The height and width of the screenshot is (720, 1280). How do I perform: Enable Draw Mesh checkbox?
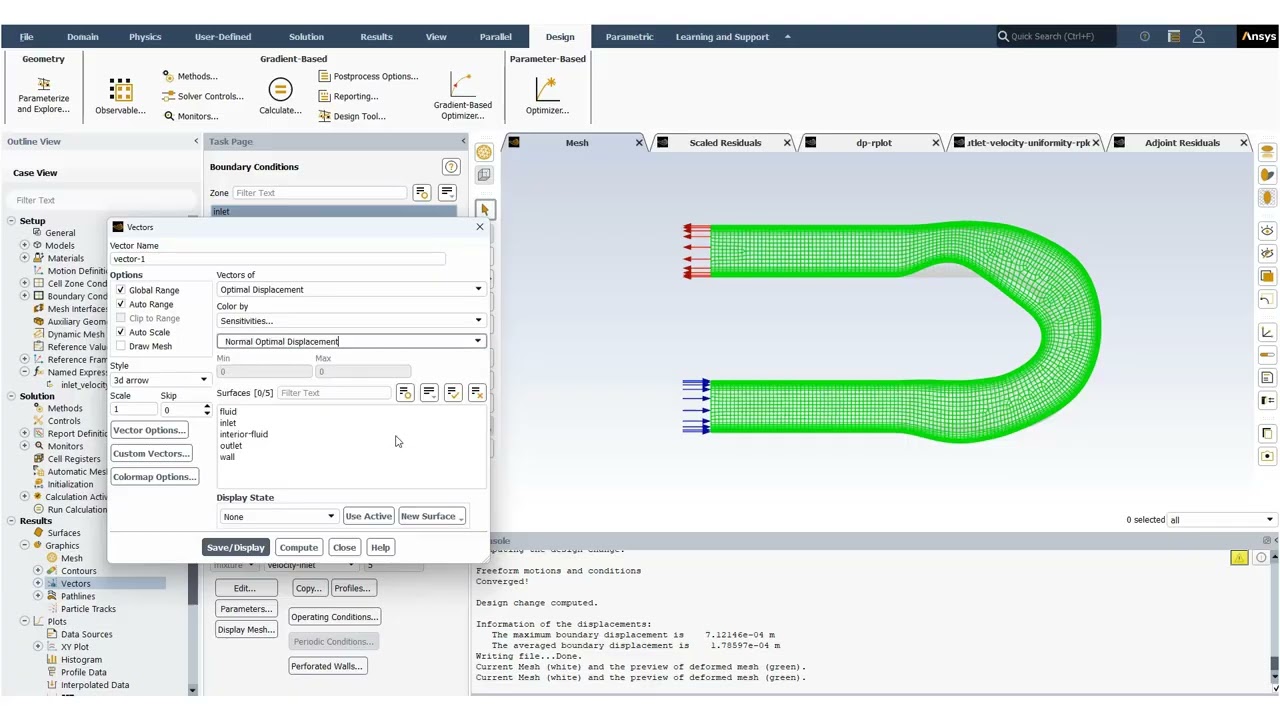121,346
